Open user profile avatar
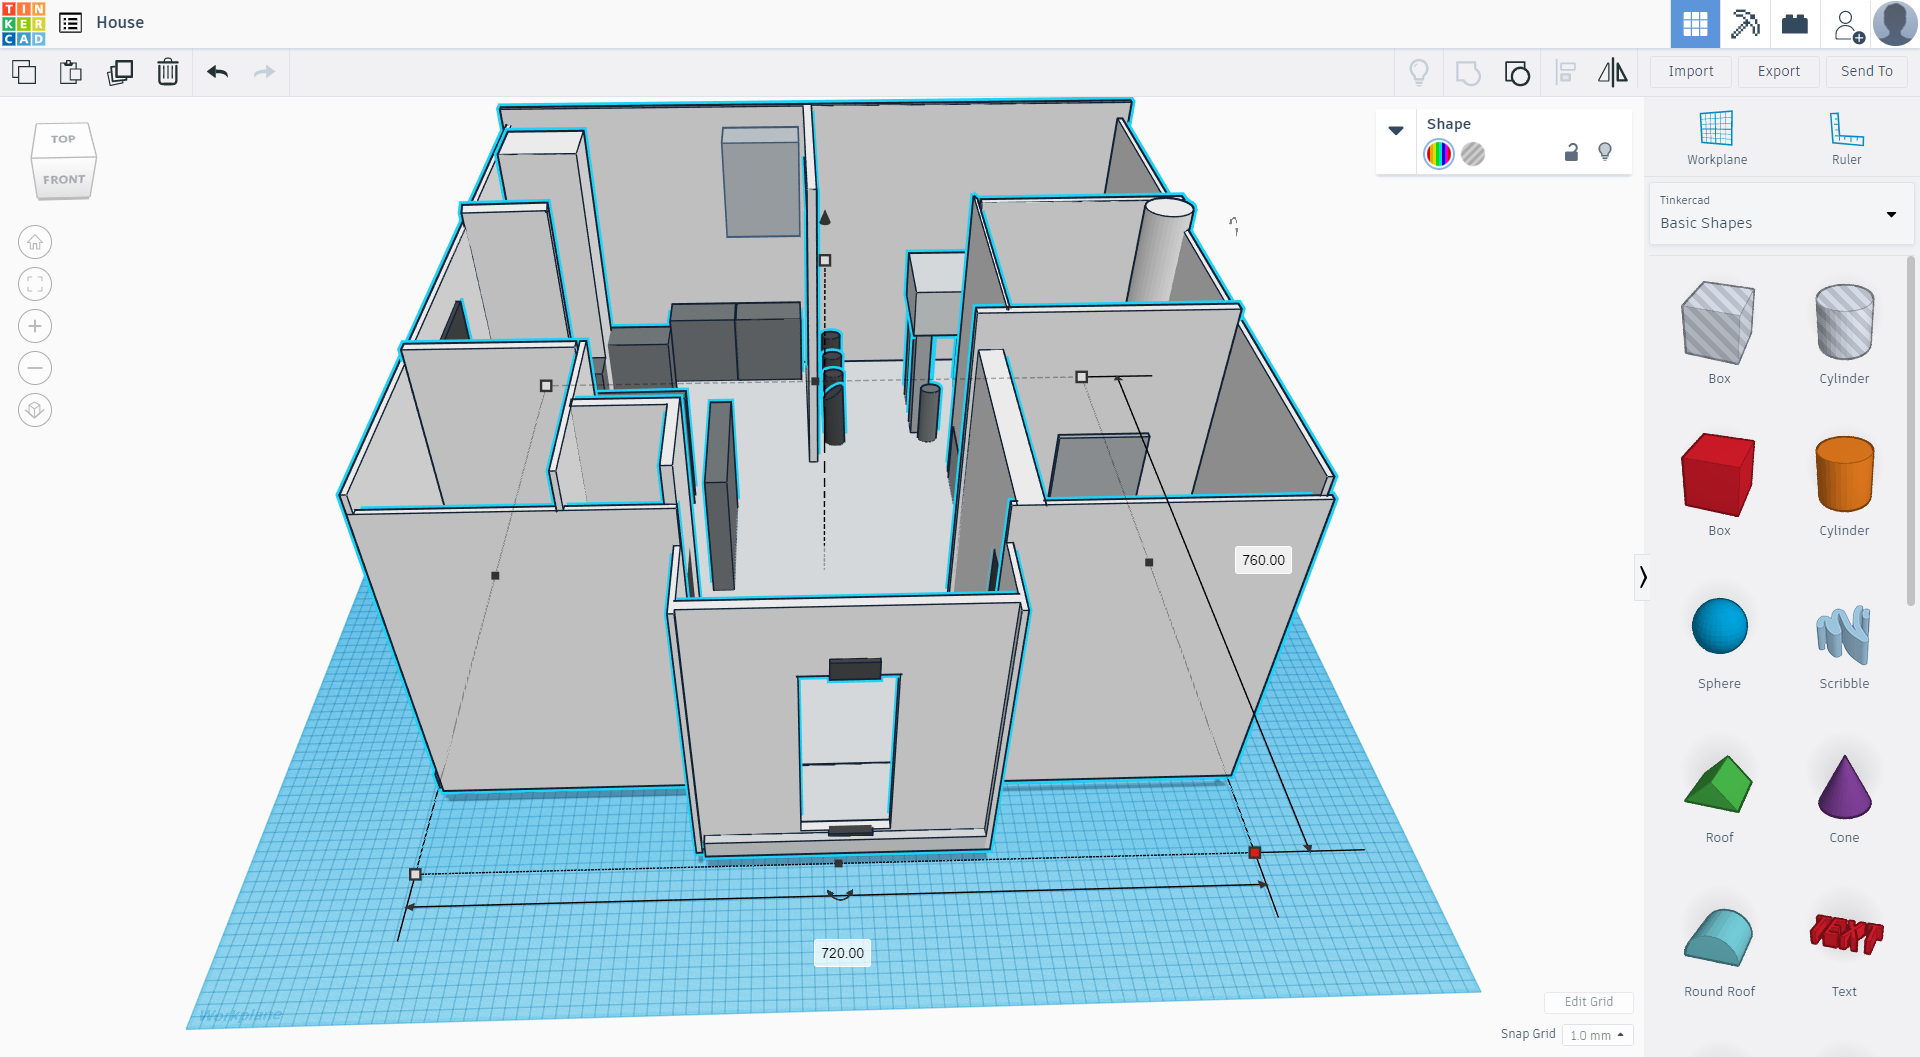 click(x=1894, y=24)
